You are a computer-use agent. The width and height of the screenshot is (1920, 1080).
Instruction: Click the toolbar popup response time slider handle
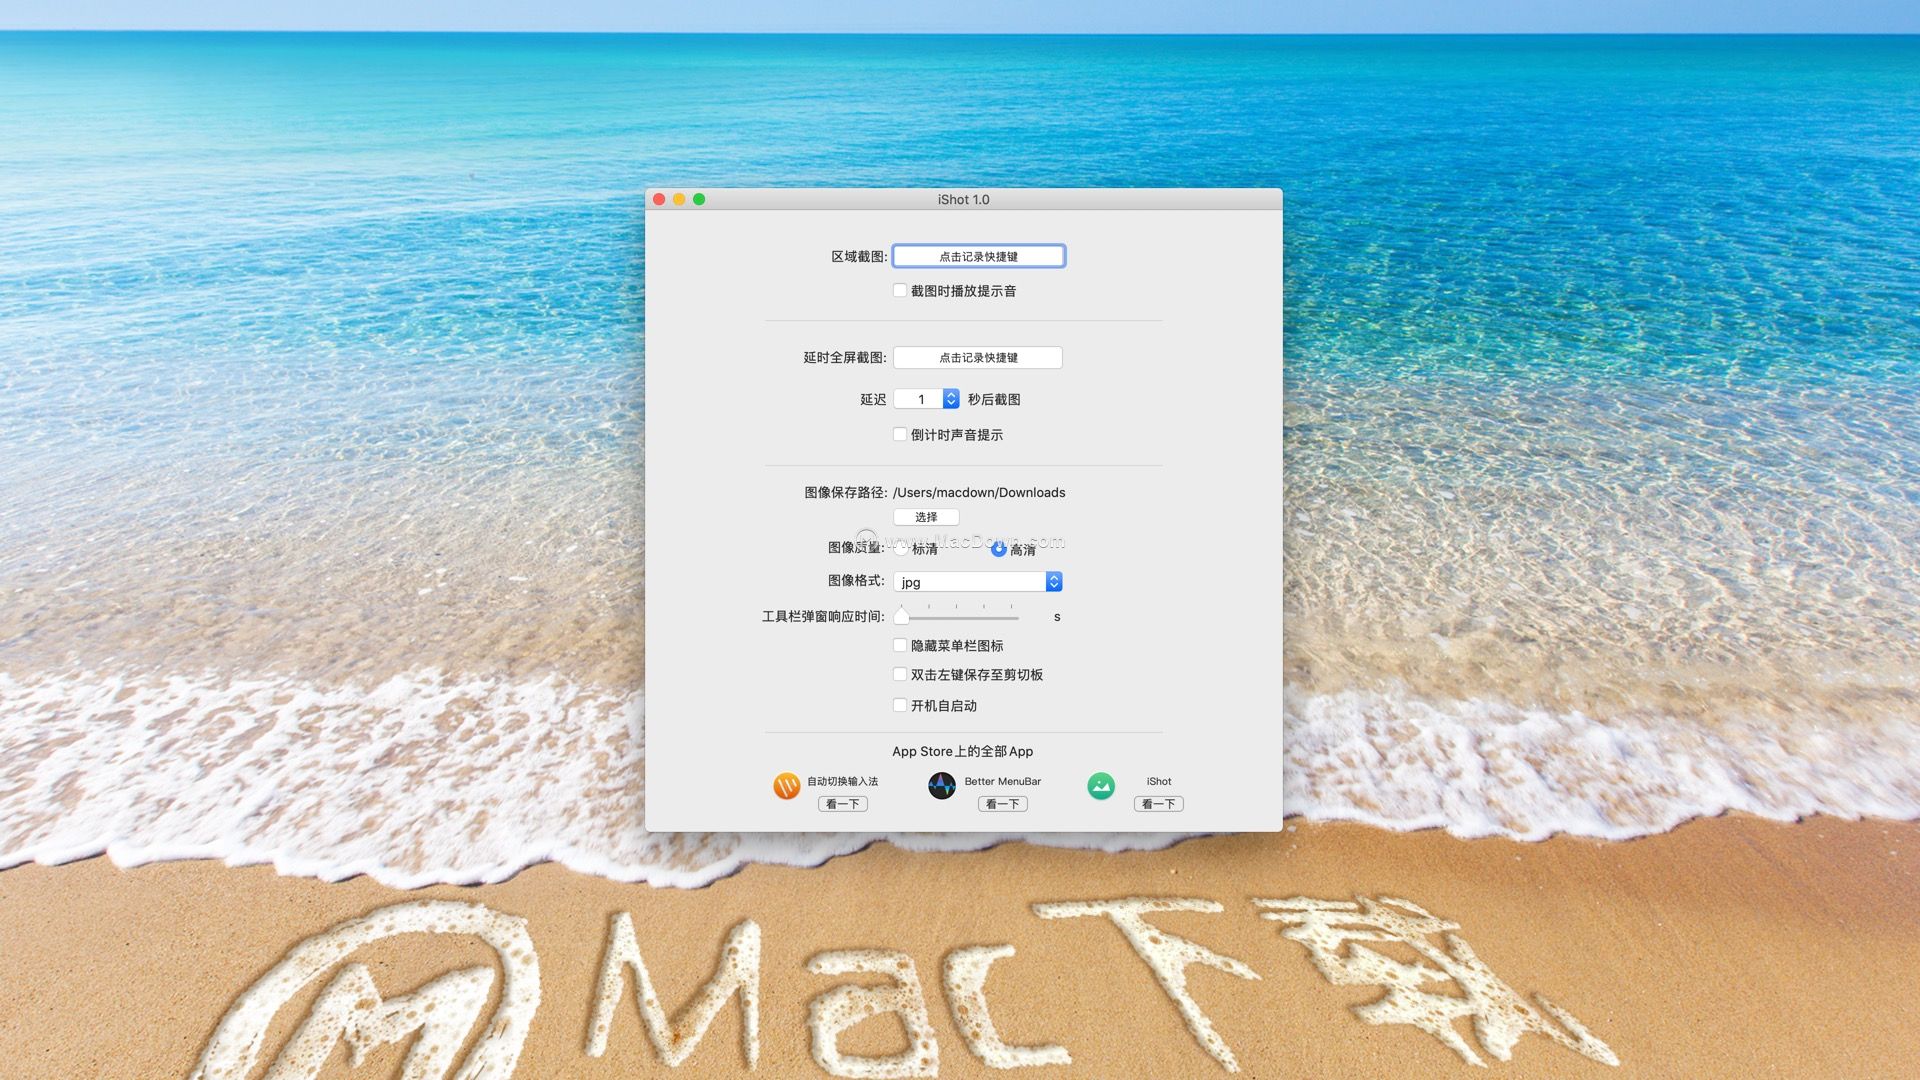point(899,617)
